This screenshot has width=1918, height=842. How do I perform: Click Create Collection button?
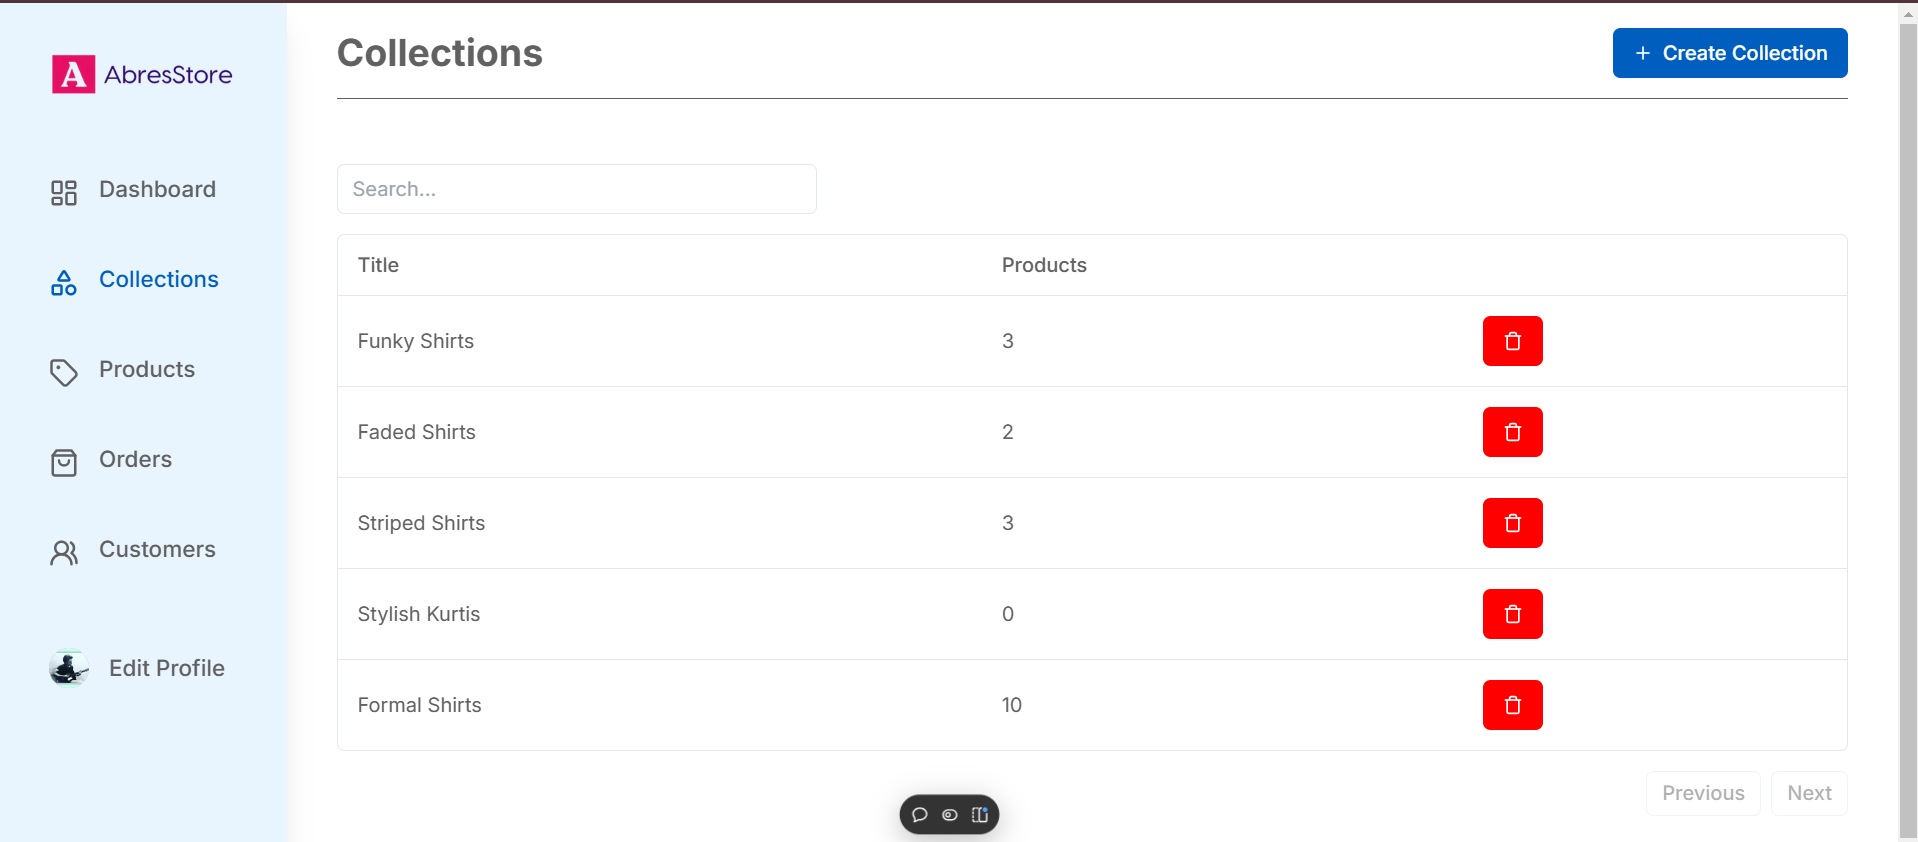point(1729,53)
